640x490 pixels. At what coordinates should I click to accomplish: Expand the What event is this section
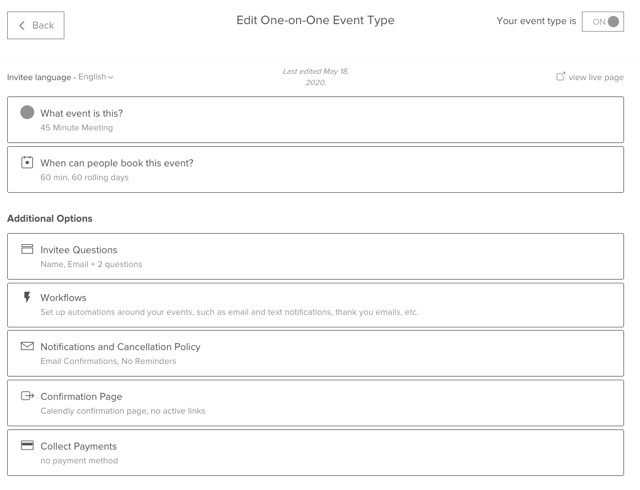pyautogui.click(x=315, y=120)
